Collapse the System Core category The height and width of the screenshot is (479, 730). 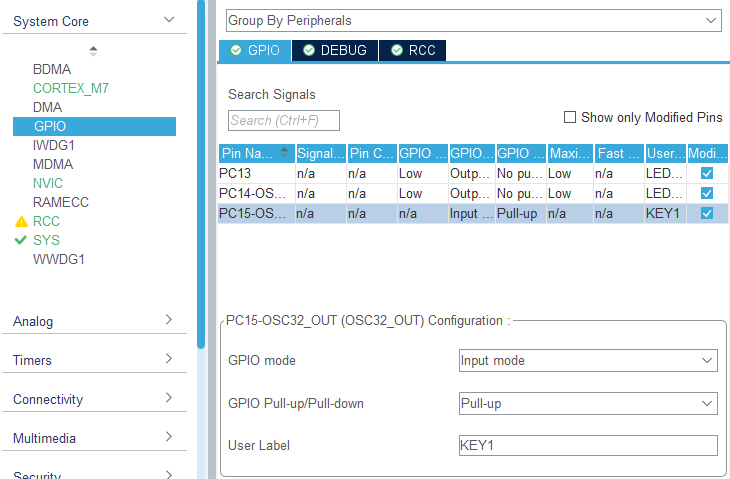pyautogui.click(x=94, y=21)
